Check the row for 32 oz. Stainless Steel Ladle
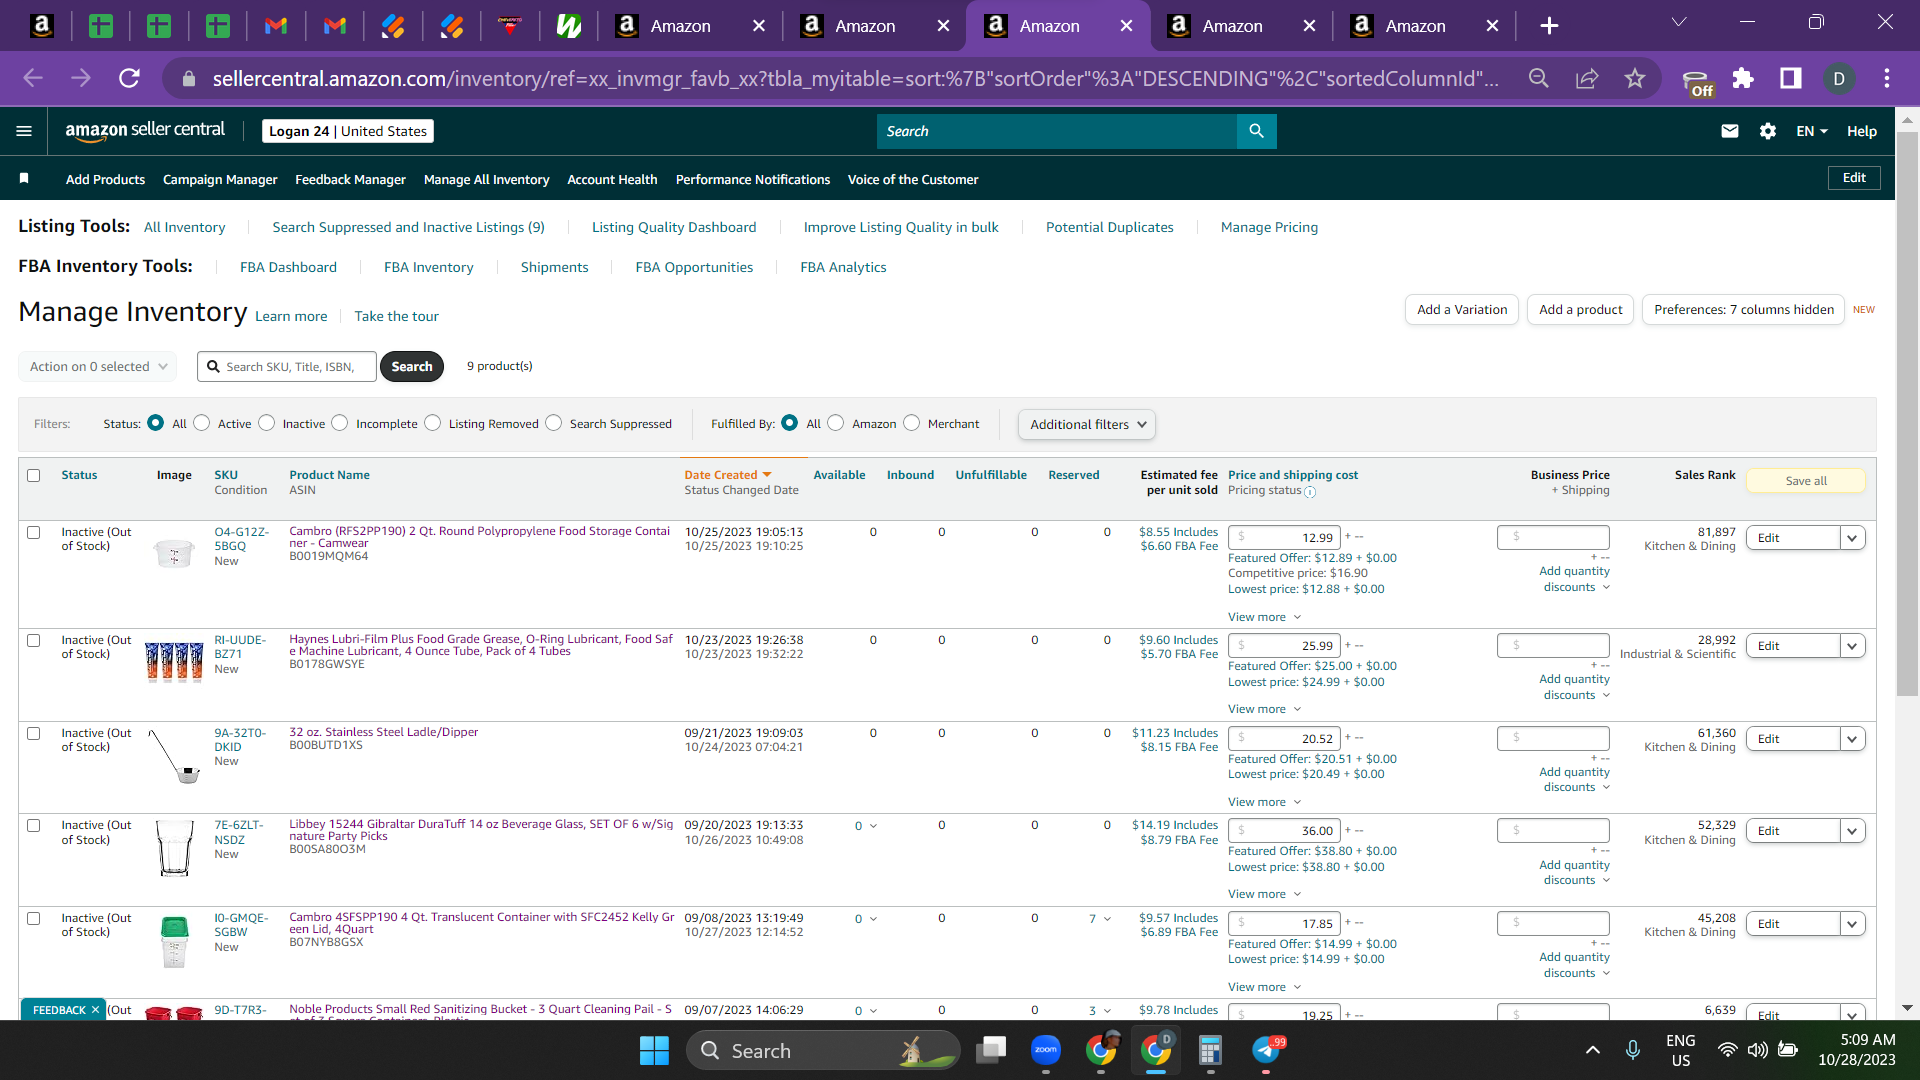 coord(34,733)
